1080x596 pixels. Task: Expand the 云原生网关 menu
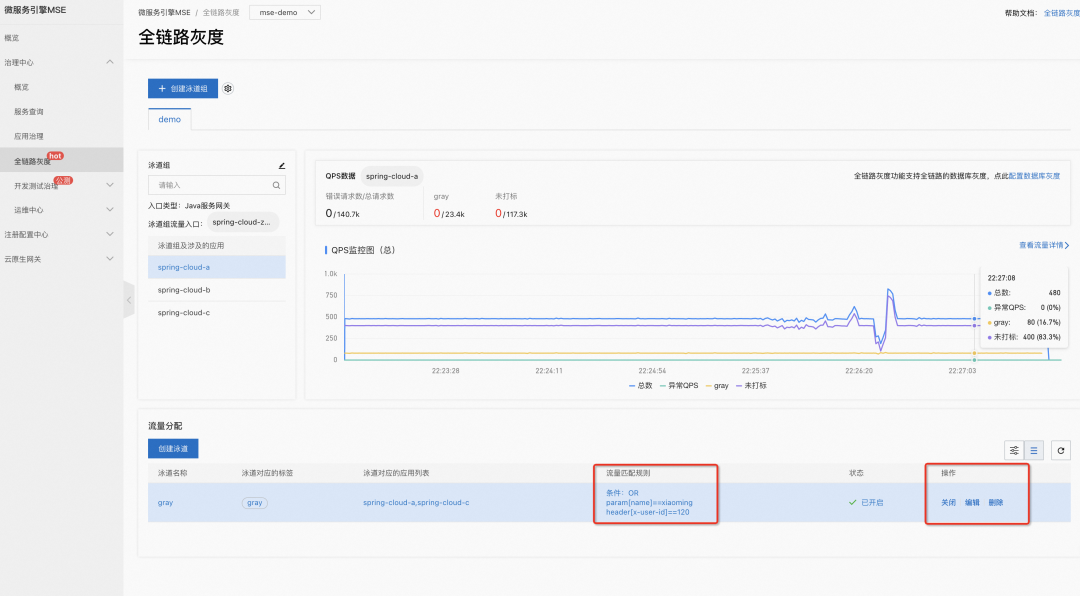point(110,258)
